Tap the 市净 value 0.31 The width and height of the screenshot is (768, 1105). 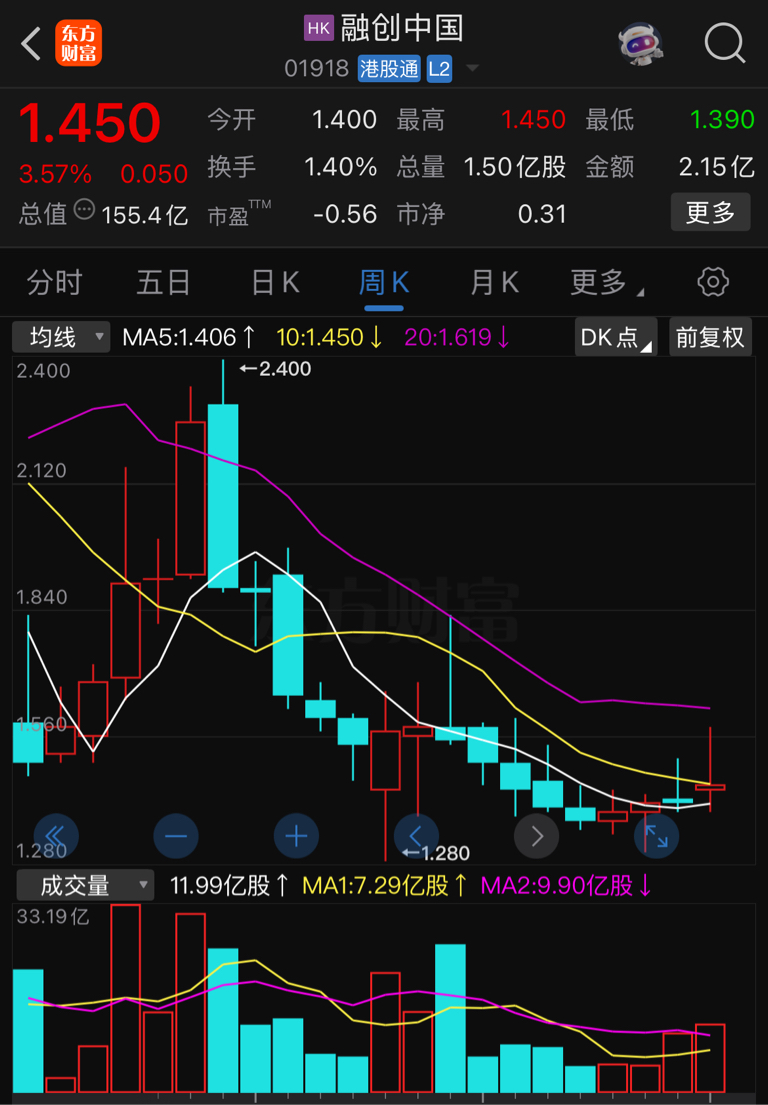[542, 214]
